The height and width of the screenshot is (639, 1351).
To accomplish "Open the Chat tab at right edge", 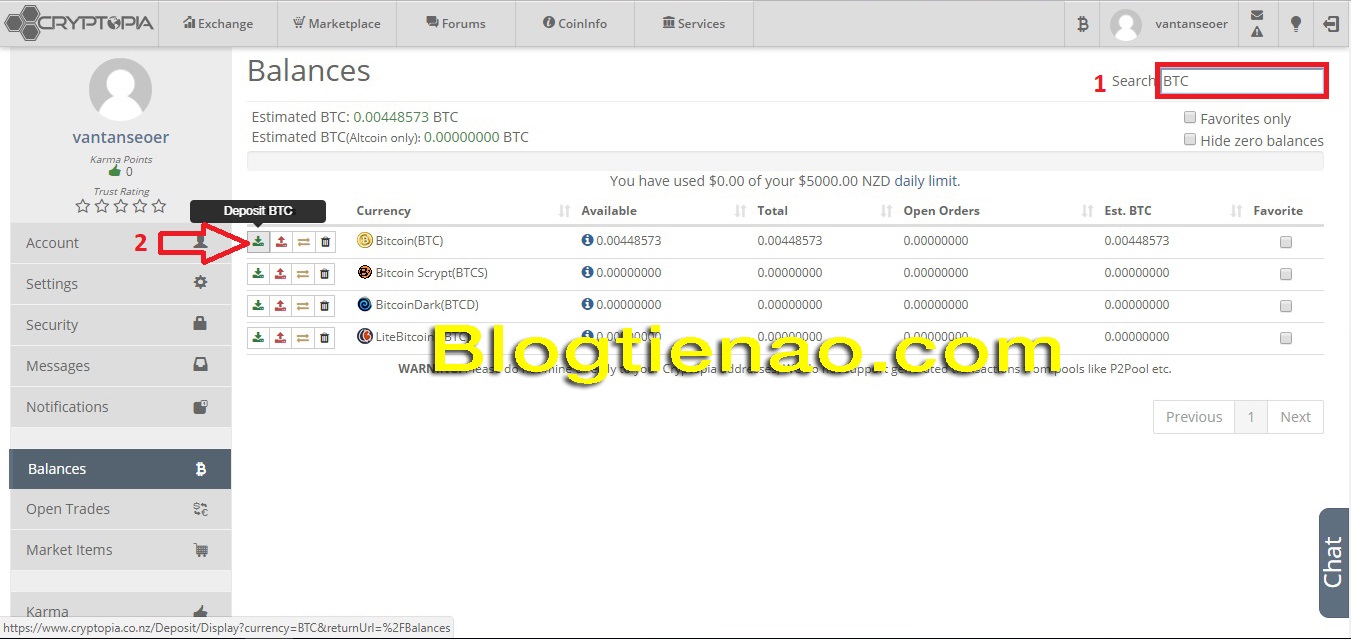I will coord(1334,562).
